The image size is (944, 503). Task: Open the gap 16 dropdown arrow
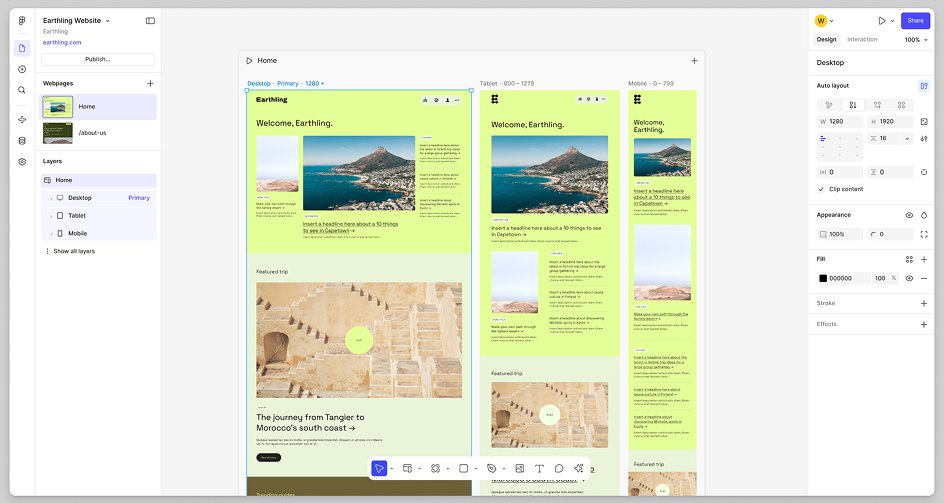907,139
